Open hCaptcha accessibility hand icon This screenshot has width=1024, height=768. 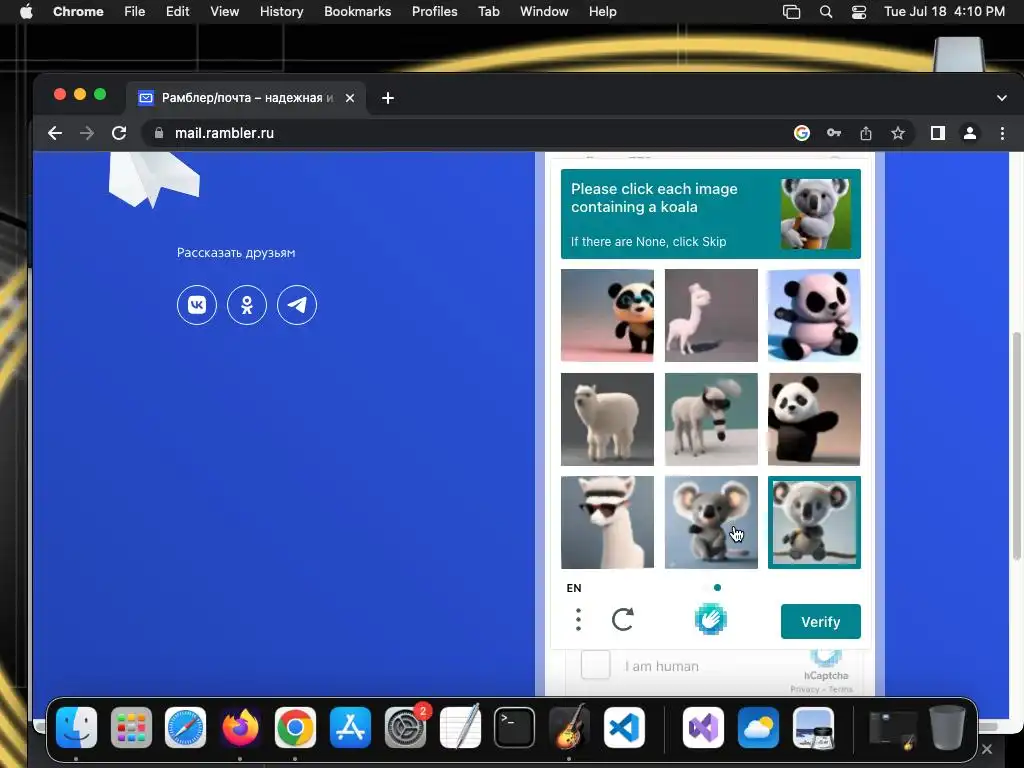pyautogui.click(x=711, y=619)
